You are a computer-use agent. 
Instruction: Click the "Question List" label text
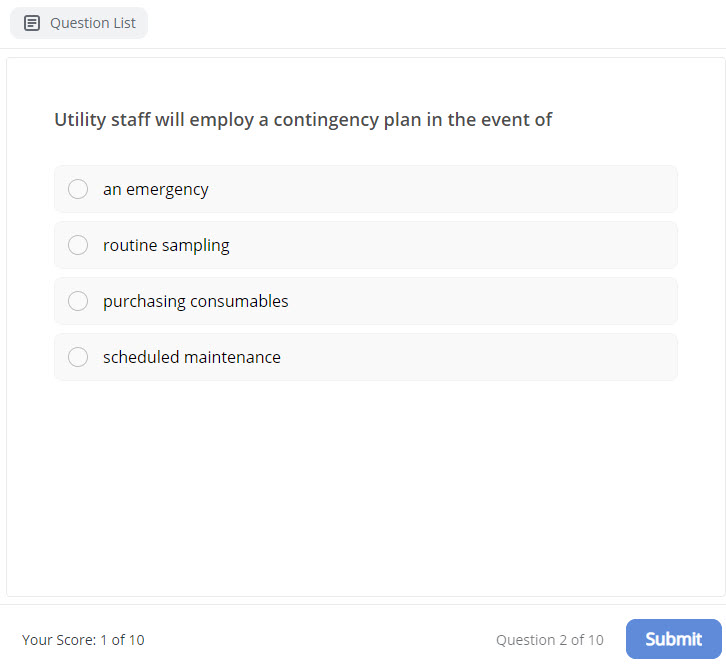93,23
